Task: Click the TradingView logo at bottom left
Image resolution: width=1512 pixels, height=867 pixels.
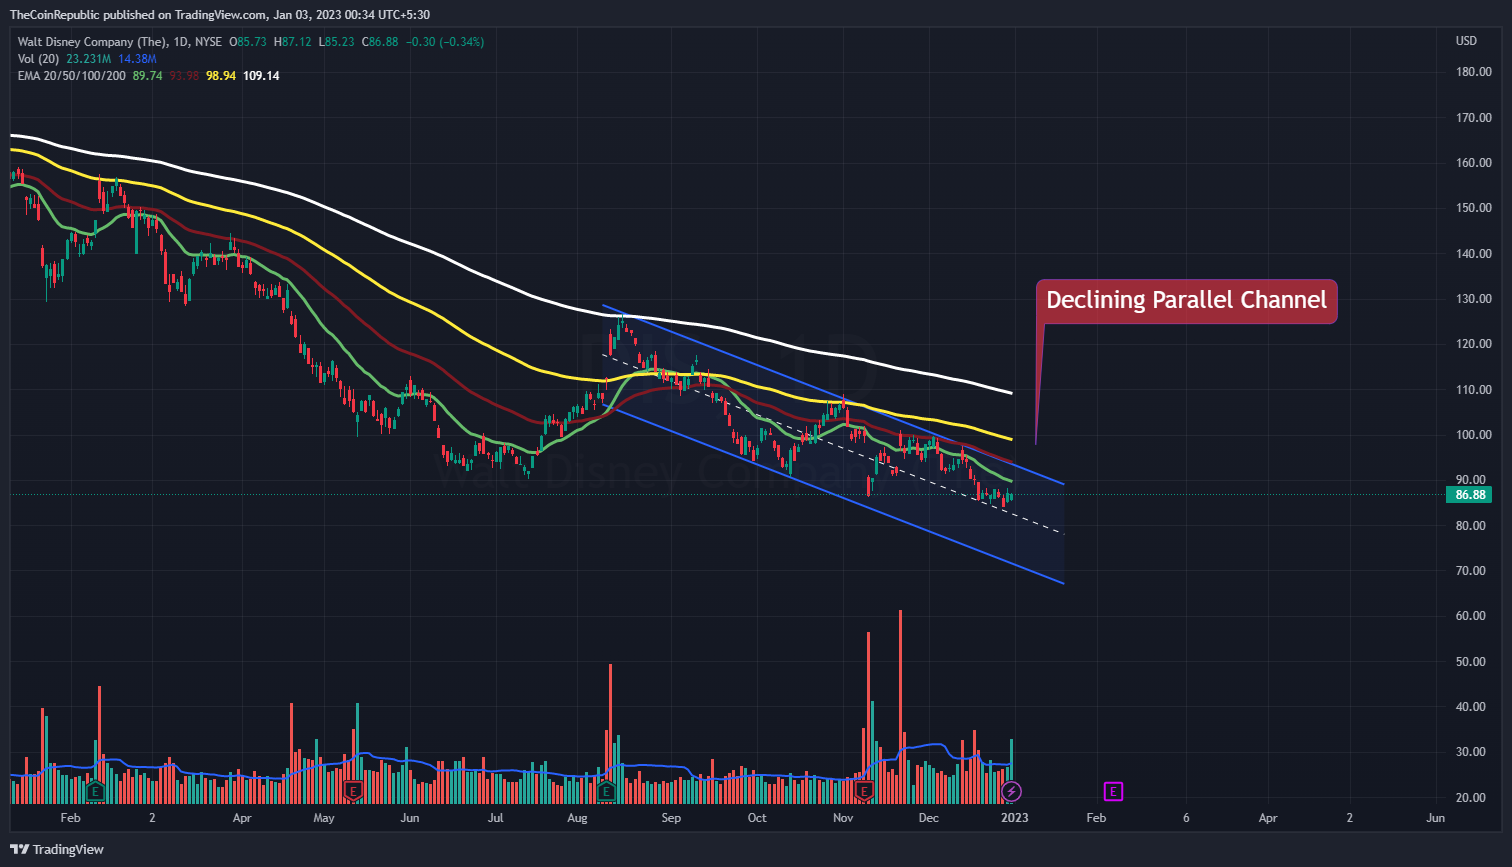Action: [58, 849]
